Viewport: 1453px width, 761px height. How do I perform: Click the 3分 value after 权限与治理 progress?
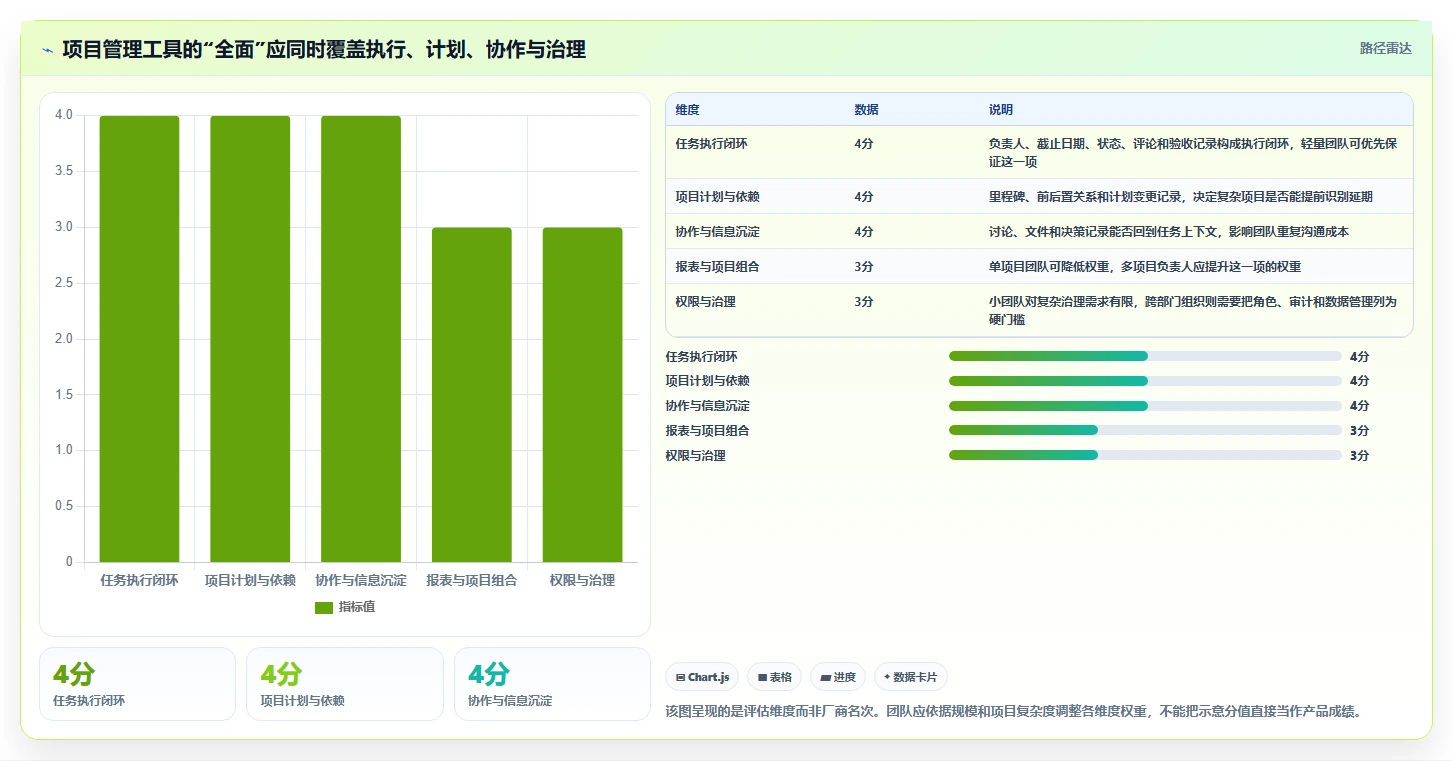tap(1359, 456)
